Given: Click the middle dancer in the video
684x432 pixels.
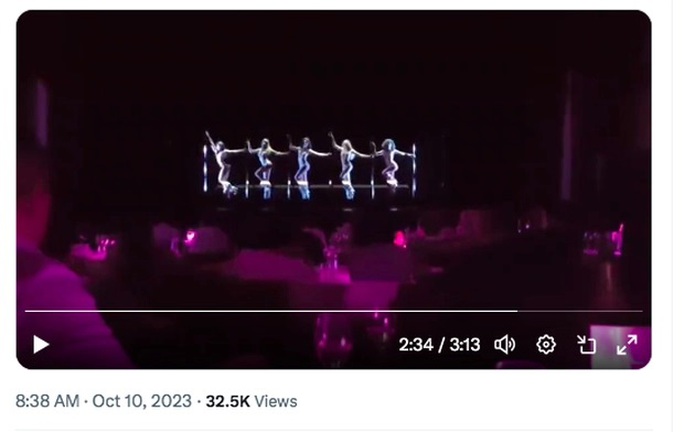Looking at the screenshot, I should click(x=304, y=167).
